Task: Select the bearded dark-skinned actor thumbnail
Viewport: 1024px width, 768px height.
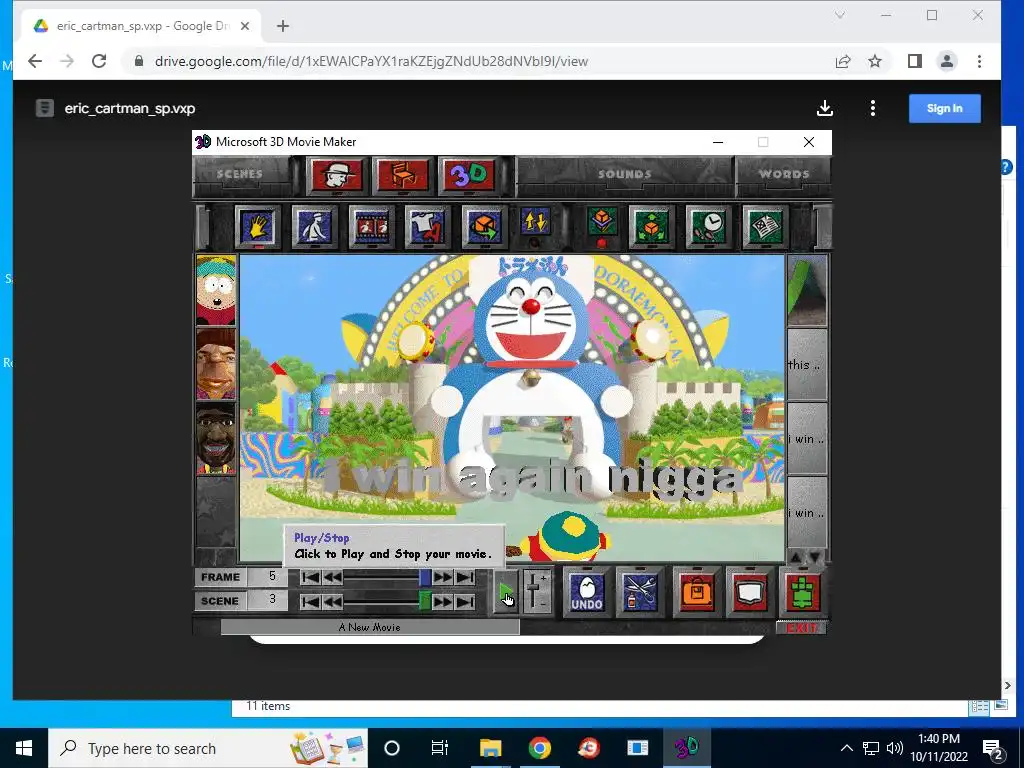Action: point(216,438)
